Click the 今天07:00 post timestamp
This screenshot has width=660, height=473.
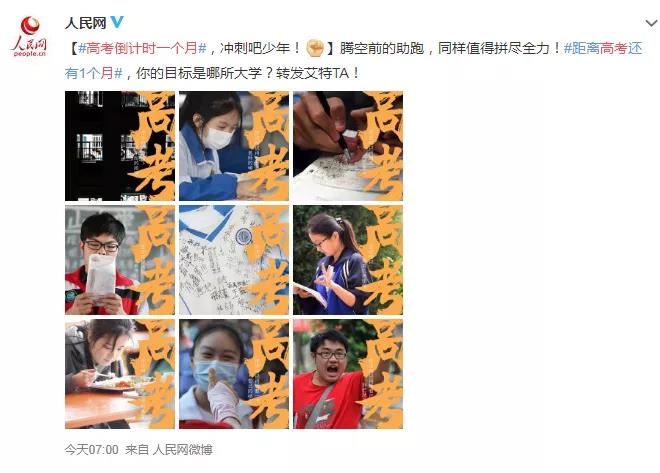click(91, 450)
